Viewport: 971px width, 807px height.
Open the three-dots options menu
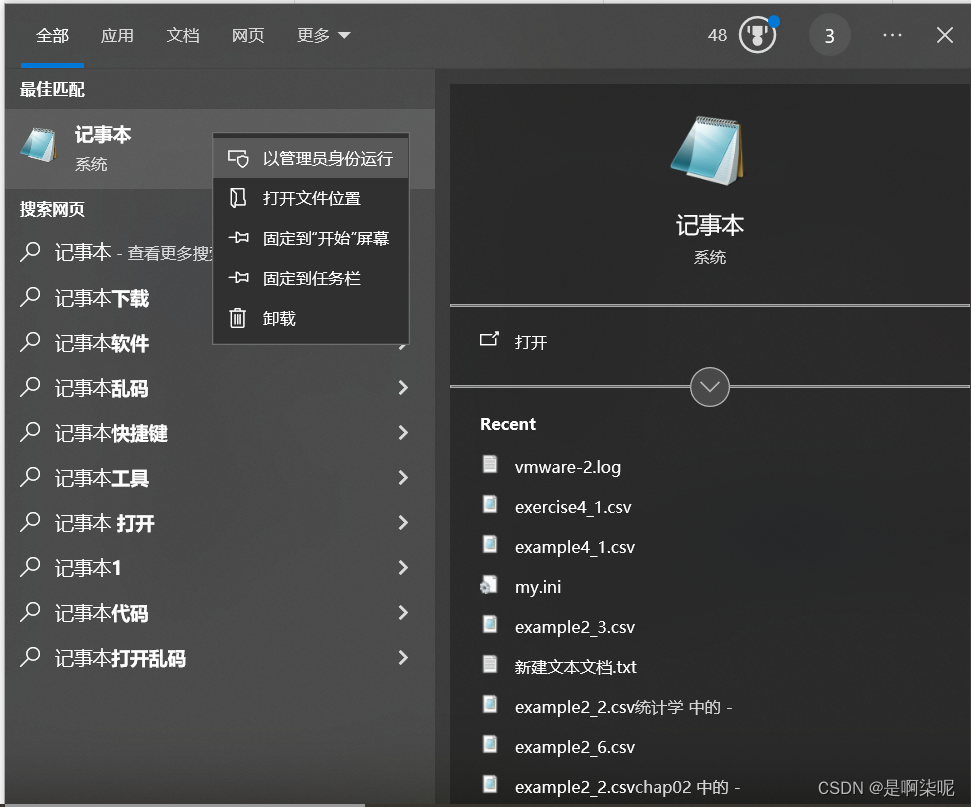point(892,35)
